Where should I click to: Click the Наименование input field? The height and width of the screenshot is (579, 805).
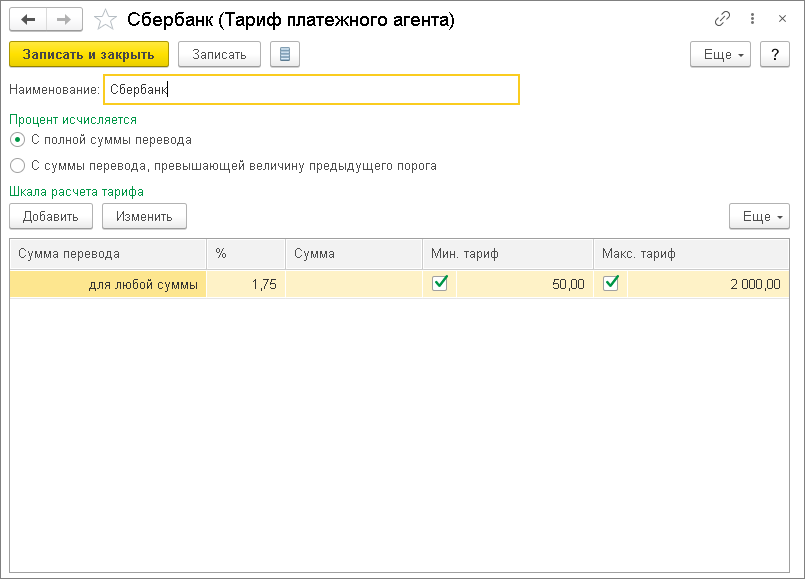point(311,89)
